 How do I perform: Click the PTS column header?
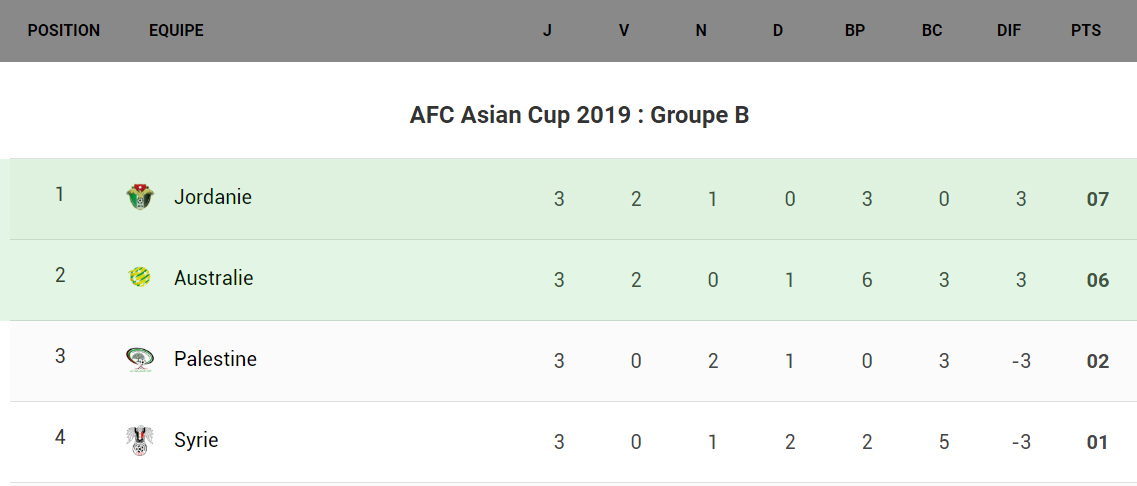pos(1086,31)
